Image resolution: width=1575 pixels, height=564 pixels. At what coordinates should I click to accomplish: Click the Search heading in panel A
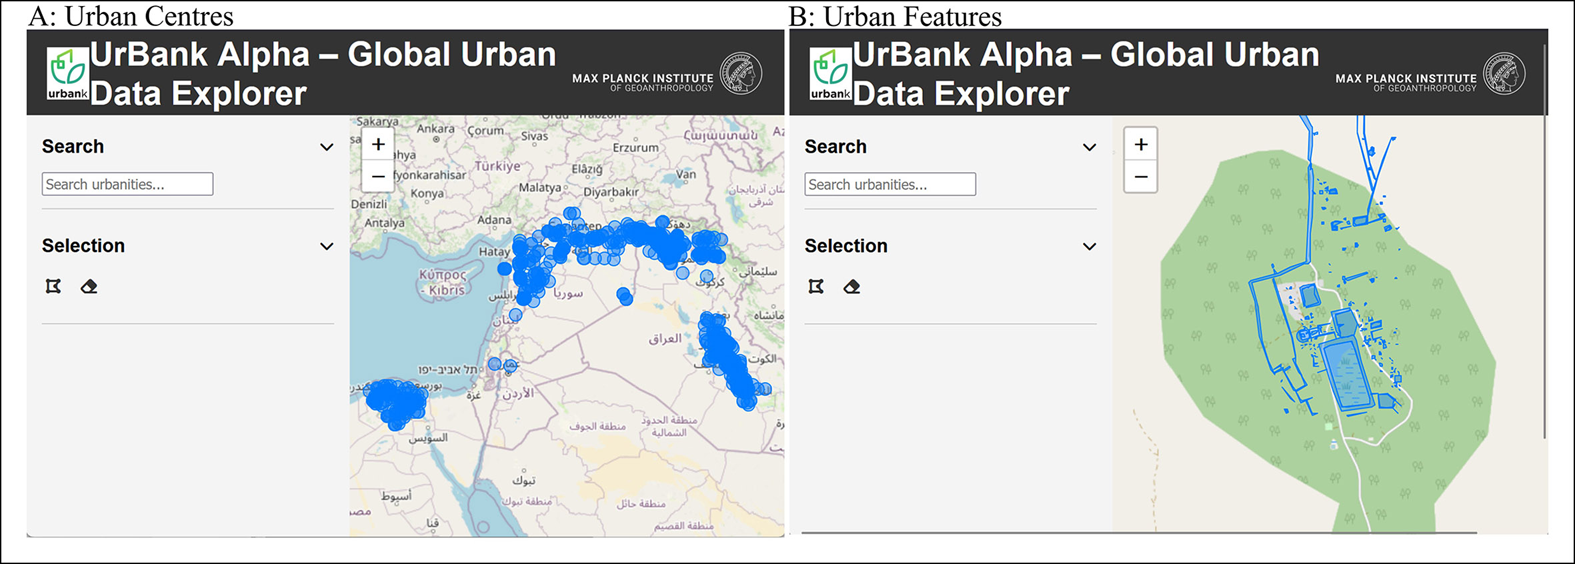[x=73, y=147]
